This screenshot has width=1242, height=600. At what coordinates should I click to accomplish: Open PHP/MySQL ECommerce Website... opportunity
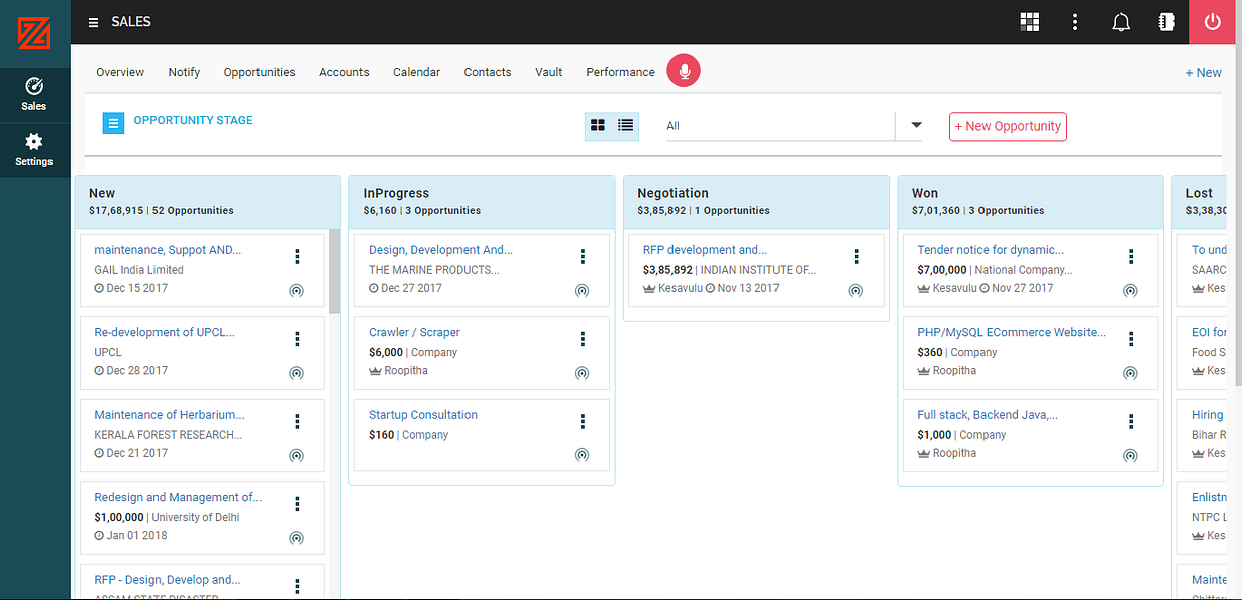(x=1012, y=332)
